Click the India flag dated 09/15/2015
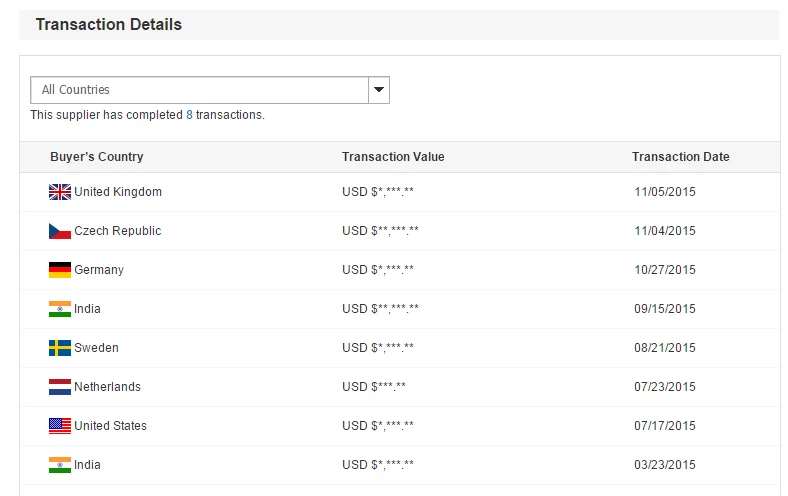The height and width of the screenshot is (496, 788). coord(60,309)
